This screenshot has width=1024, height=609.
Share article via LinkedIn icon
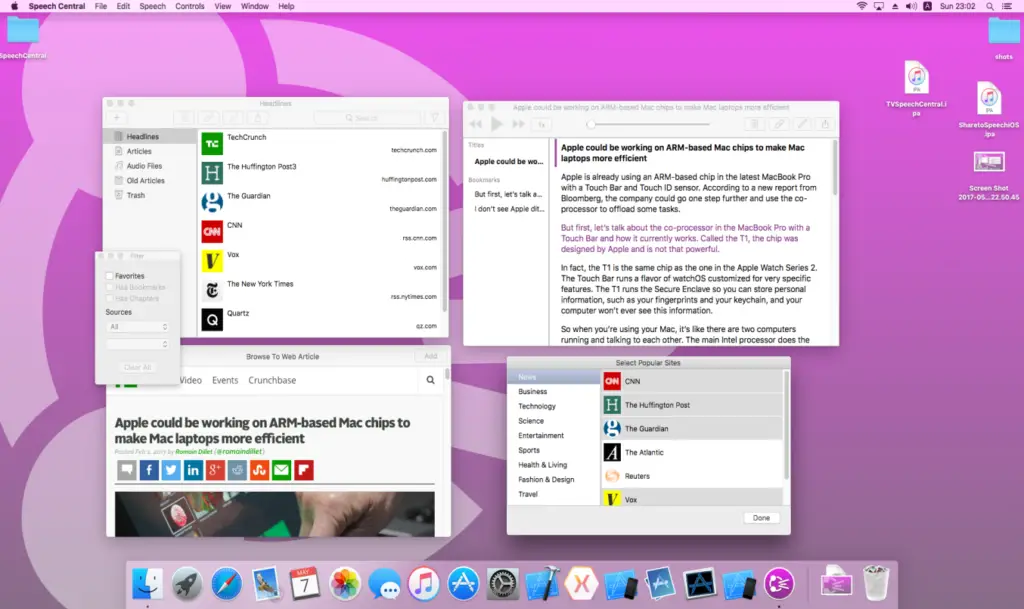click(193, 470)
